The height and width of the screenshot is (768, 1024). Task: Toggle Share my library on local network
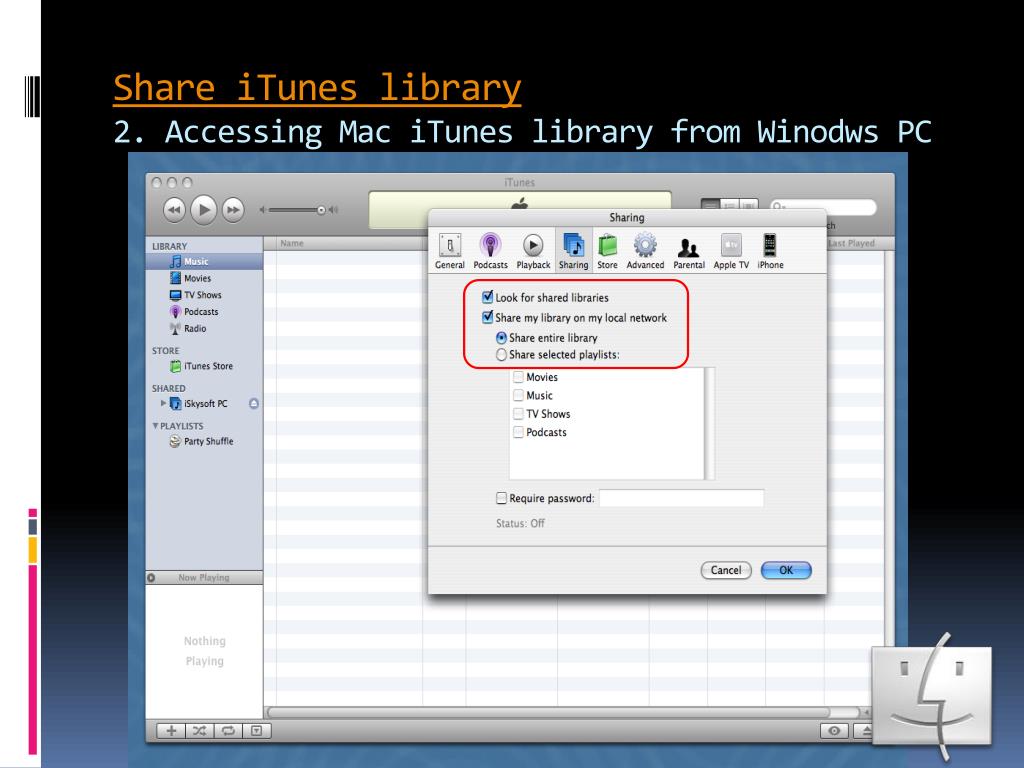(487, 317)
